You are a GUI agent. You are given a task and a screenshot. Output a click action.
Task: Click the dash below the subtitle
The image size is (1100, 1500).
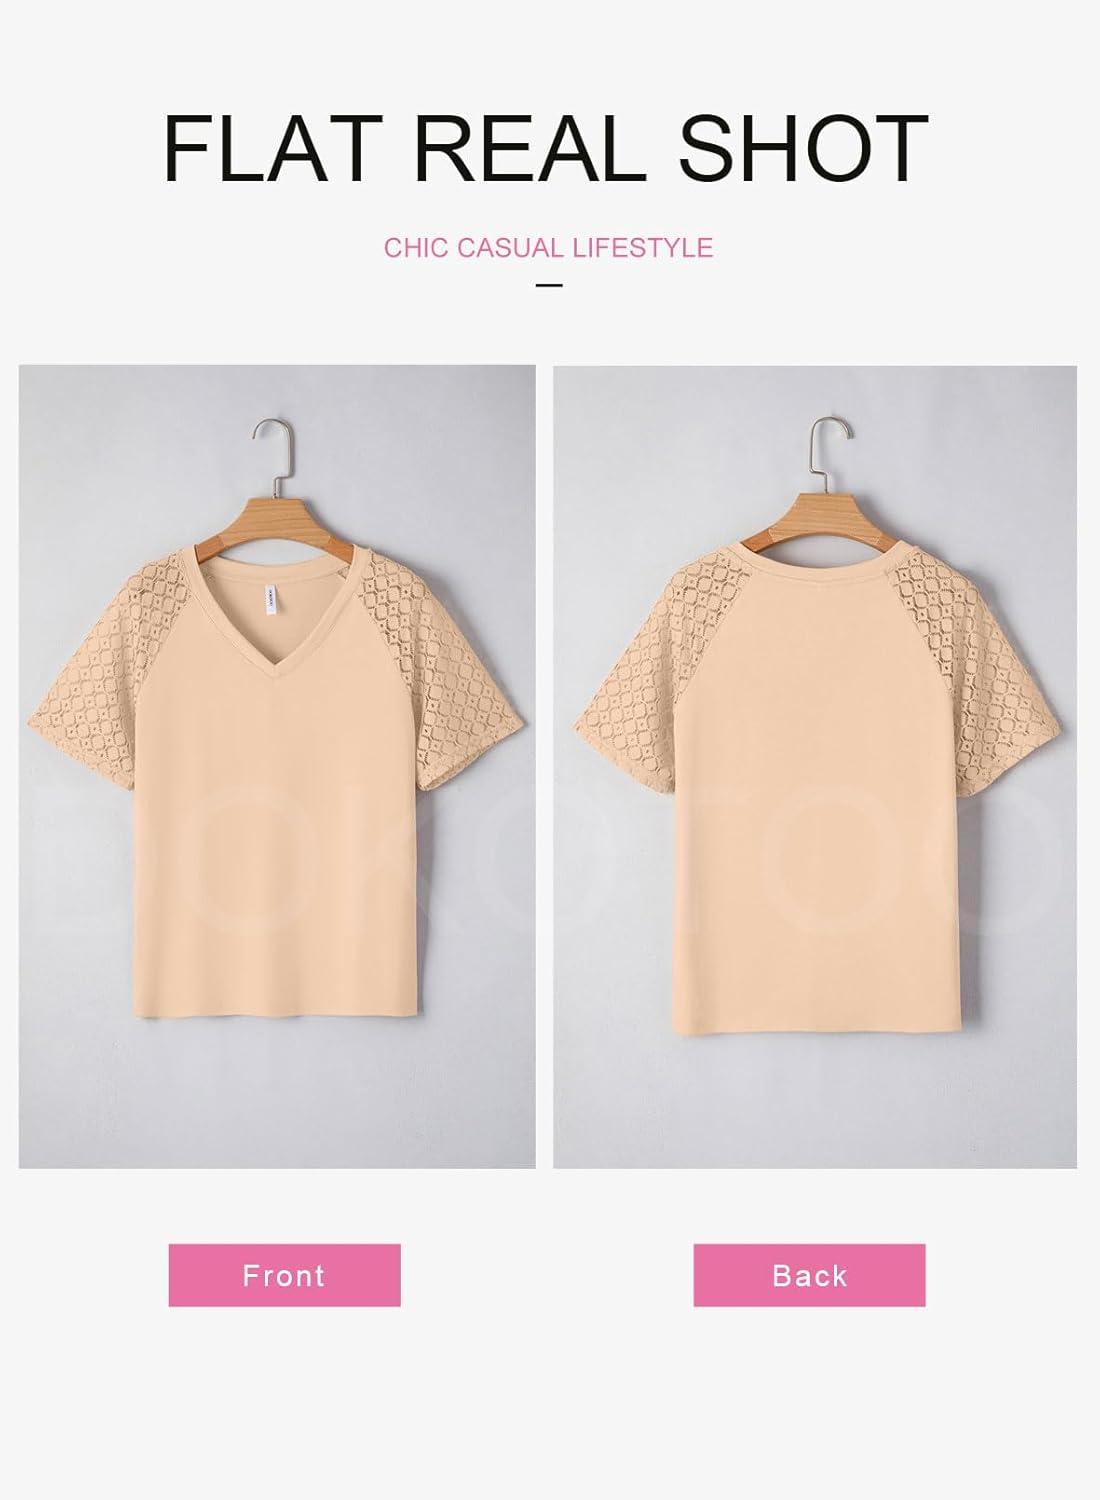(549, 286)
